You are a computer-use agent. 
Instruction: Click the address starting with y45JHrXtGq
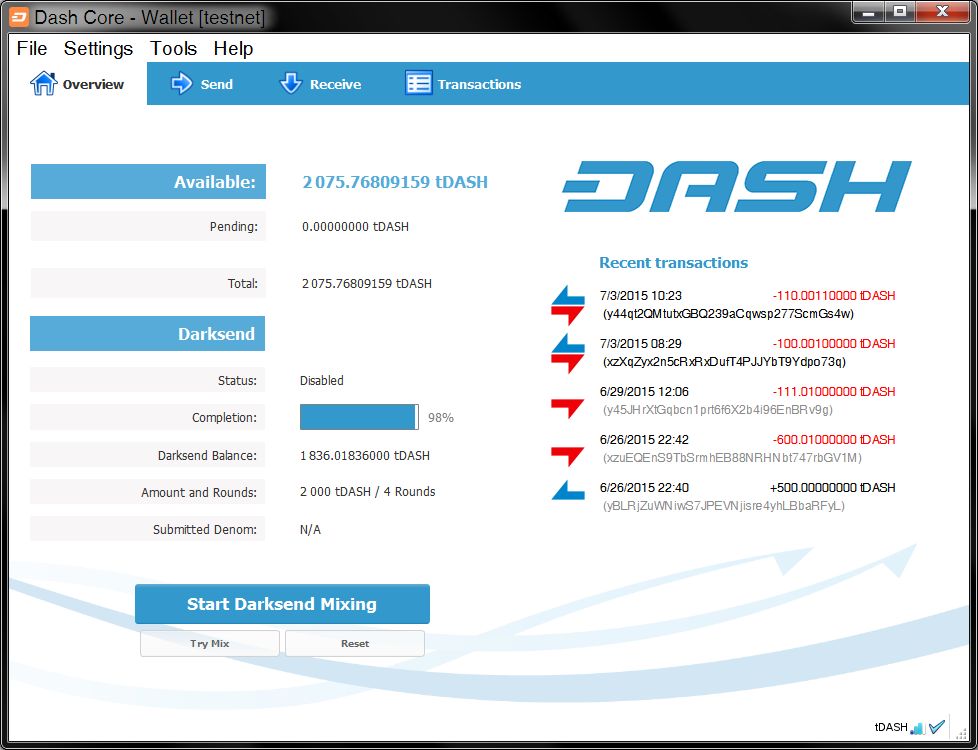(x=717, y=410)
